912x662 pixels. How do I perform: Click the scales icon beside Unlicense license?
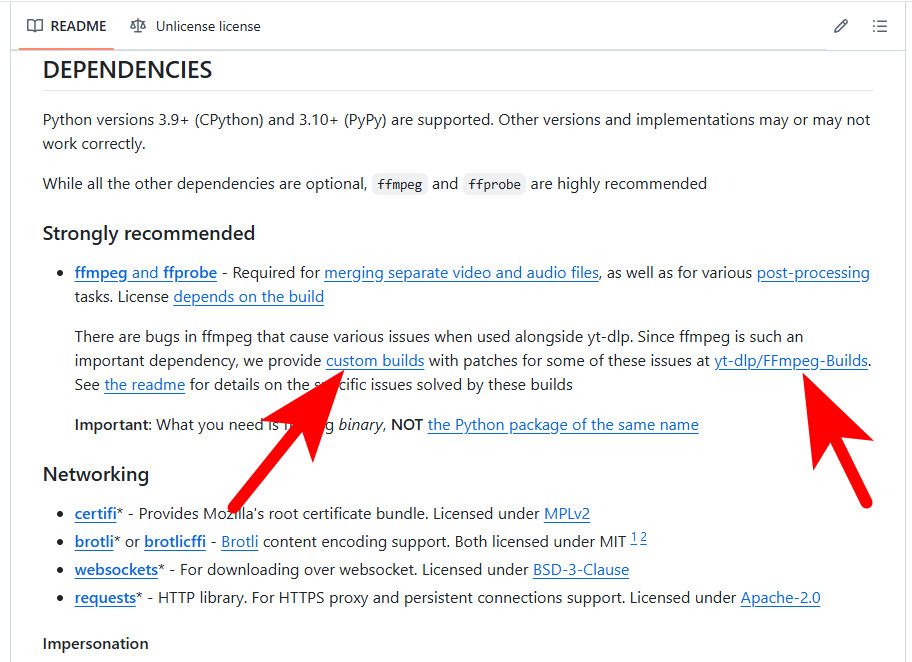tap(138, 26)
